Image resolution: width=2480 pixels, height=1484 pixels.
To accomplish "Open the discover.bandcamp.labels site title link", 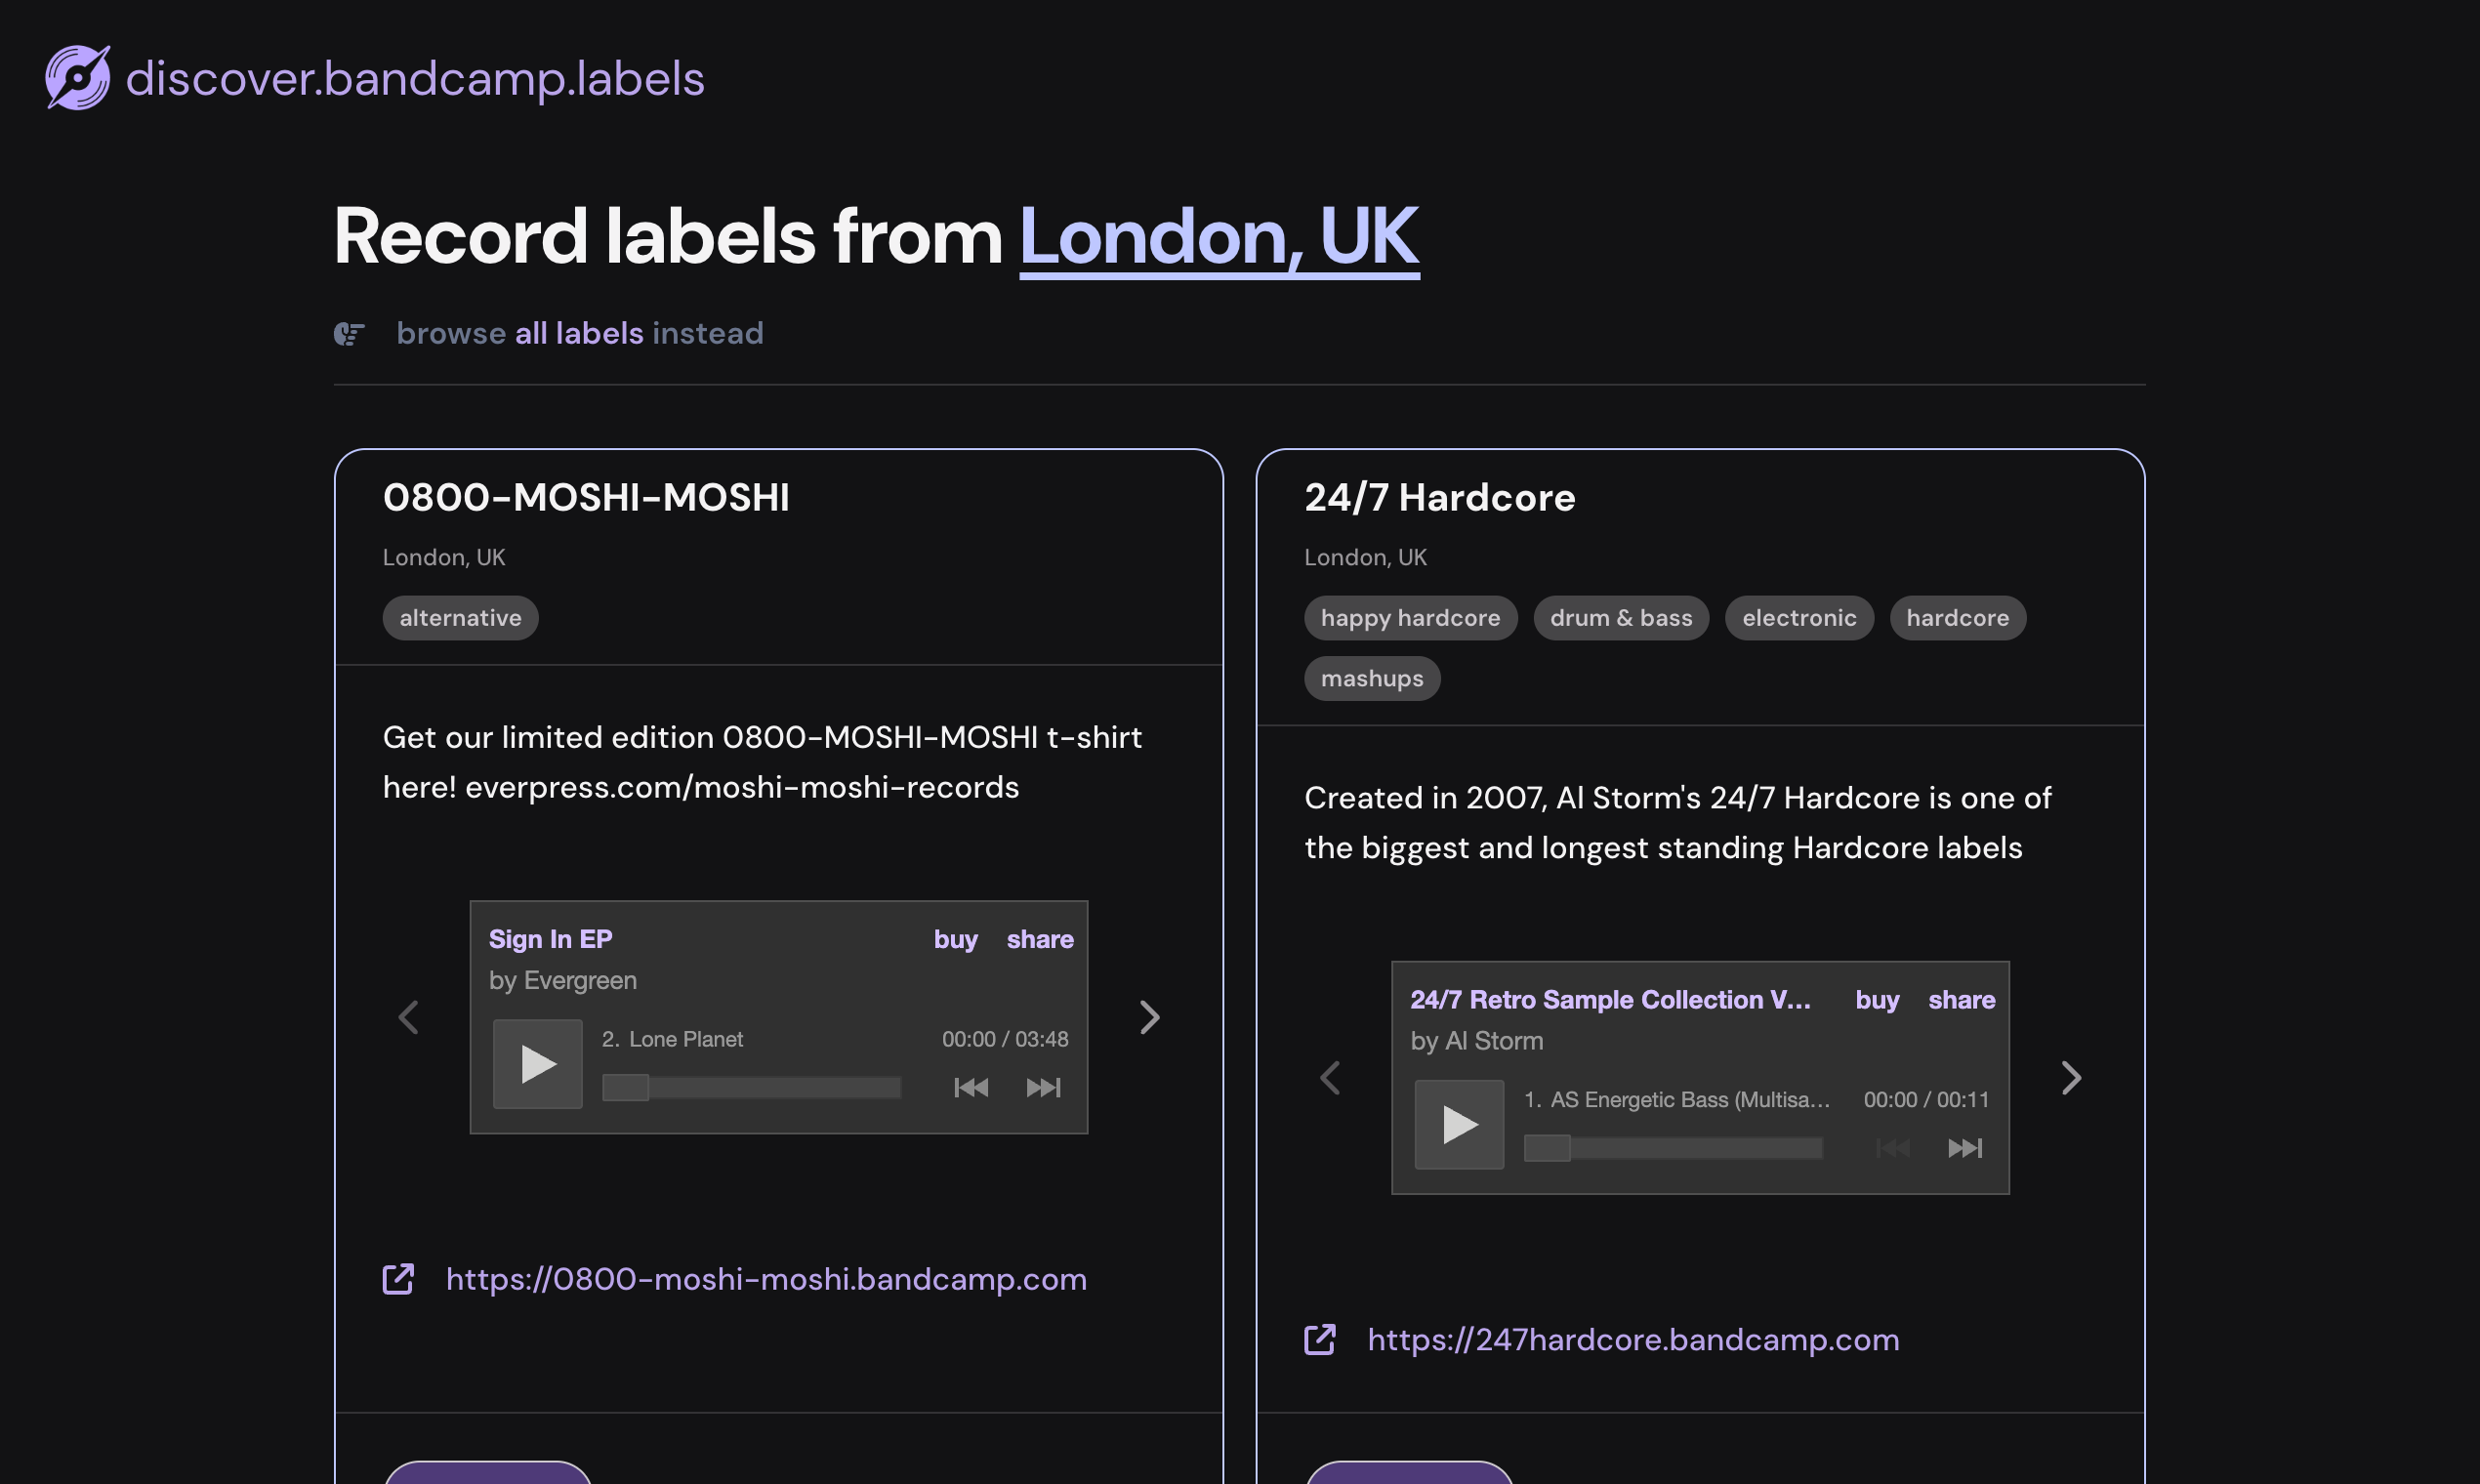I will [415, 78].
